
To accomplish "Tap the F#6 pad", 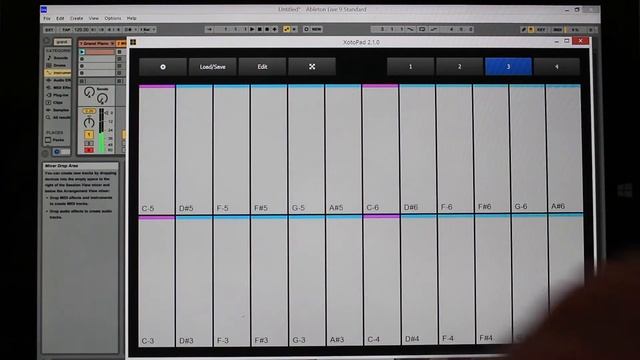I will pyautogui.click(x=491, y=148).
